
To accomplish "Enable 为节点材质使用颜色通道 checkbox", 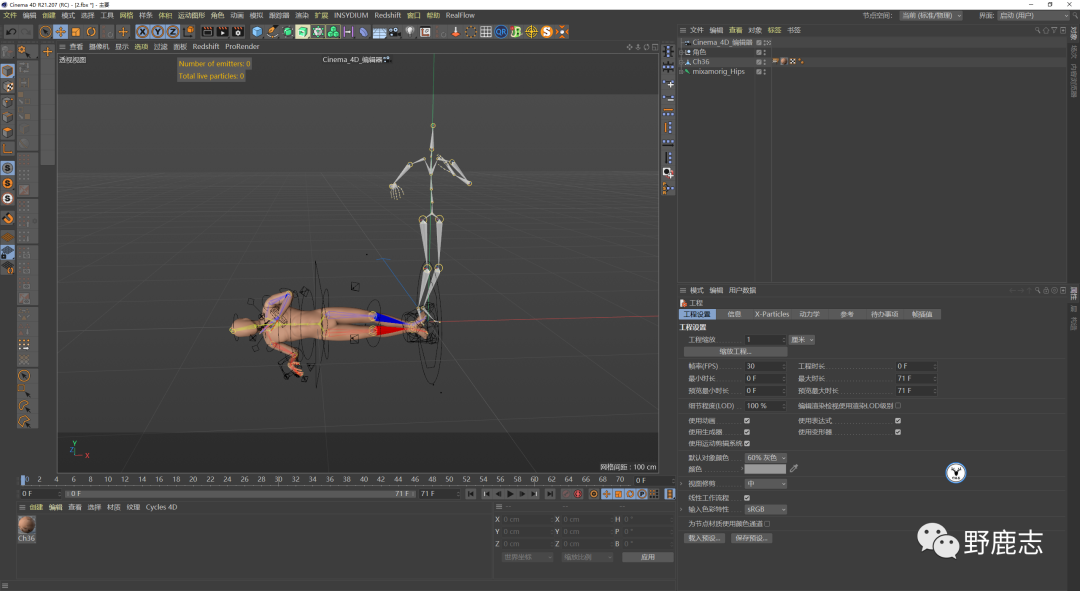I will coord(767,523).
